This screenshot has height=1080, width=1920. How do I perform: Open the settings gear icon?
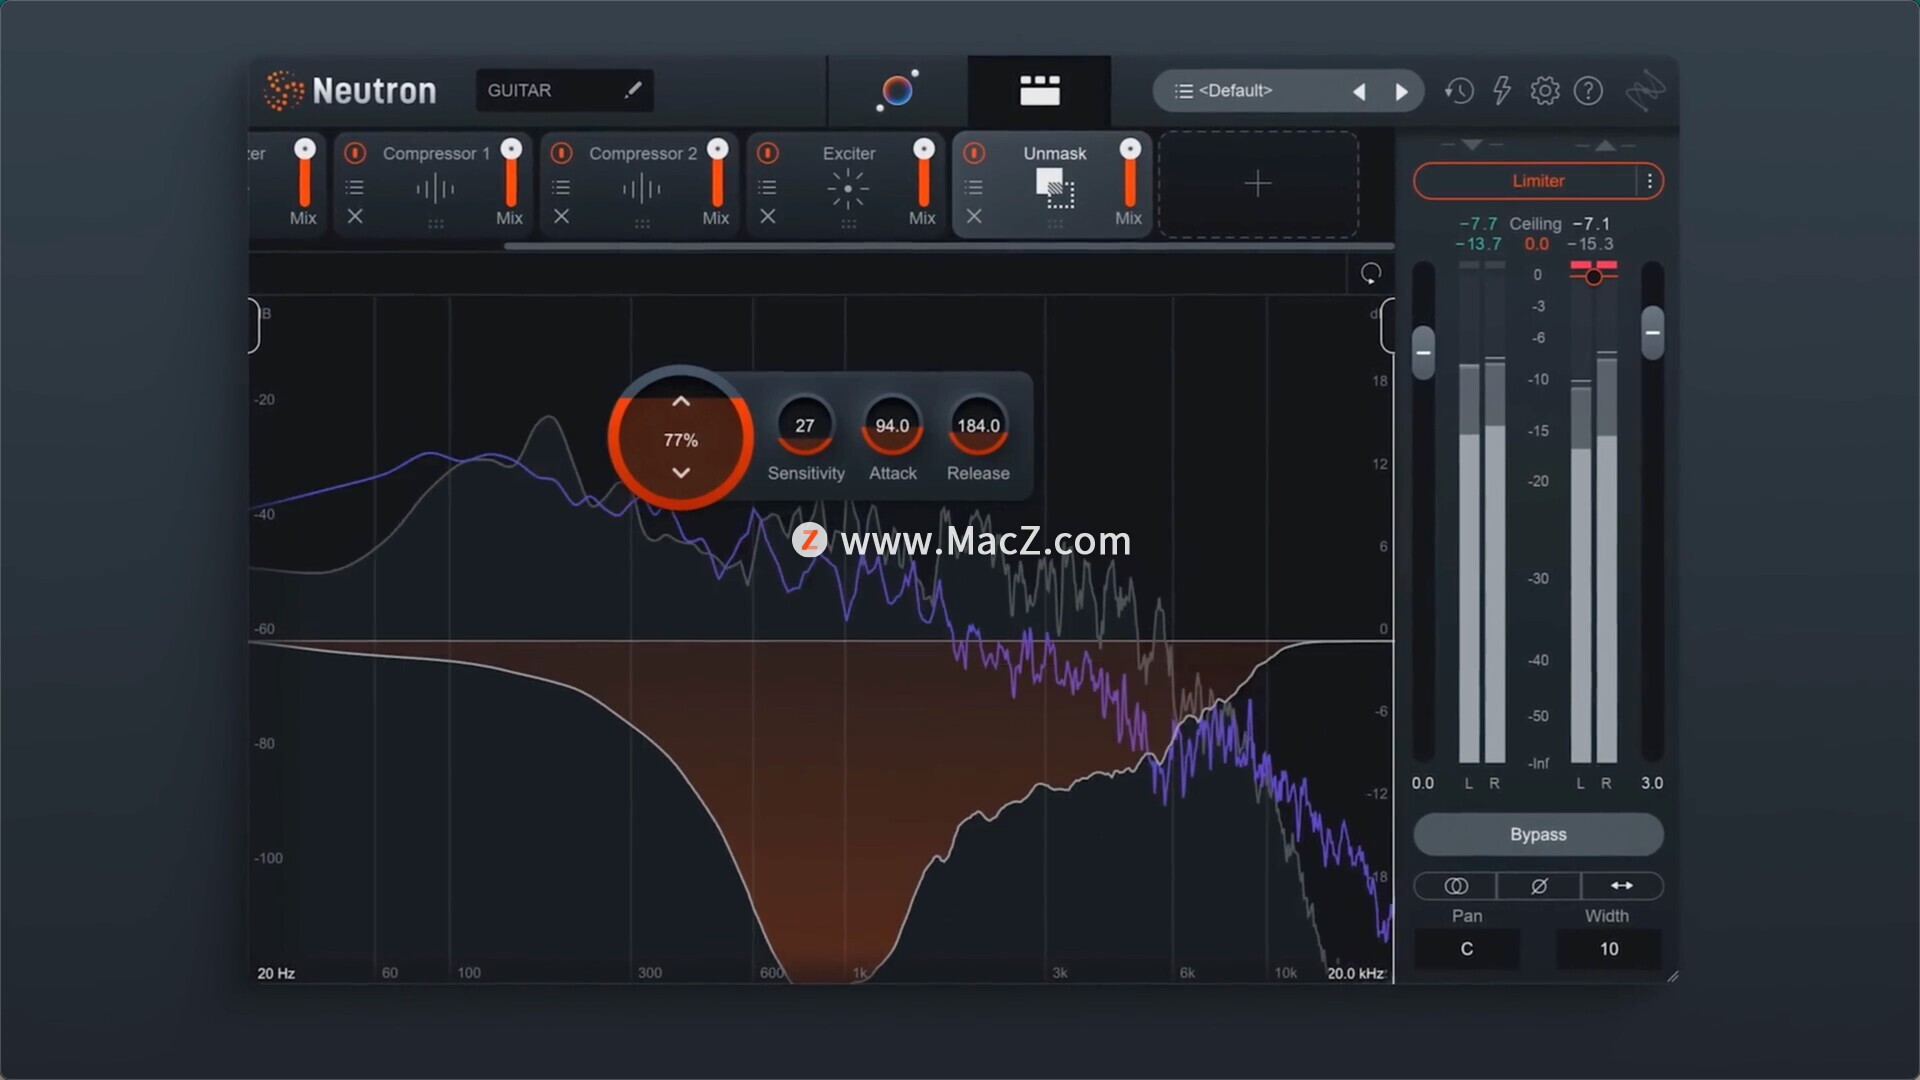1545,91
